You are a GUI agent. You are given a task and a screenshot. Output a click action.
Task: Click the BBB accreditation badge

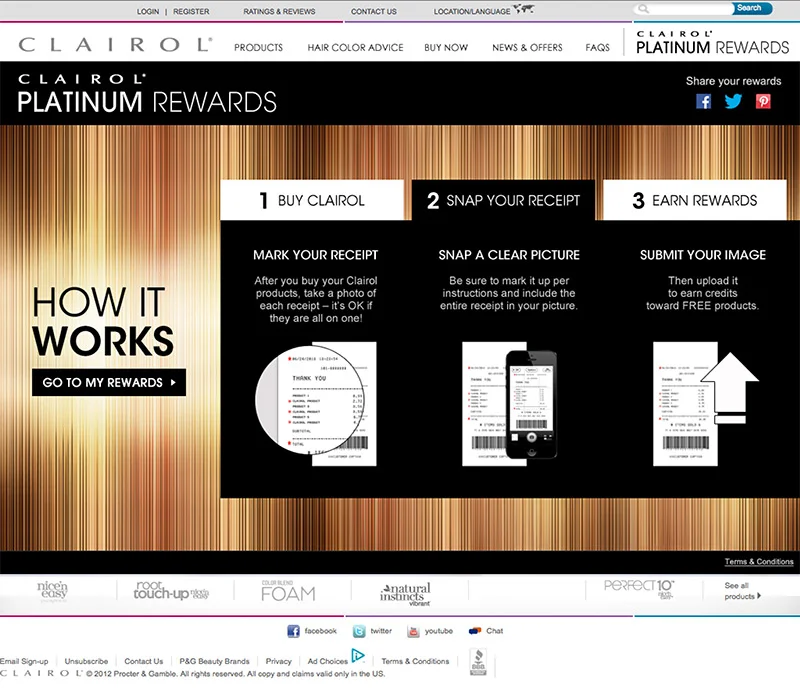(x=478, y=662)
